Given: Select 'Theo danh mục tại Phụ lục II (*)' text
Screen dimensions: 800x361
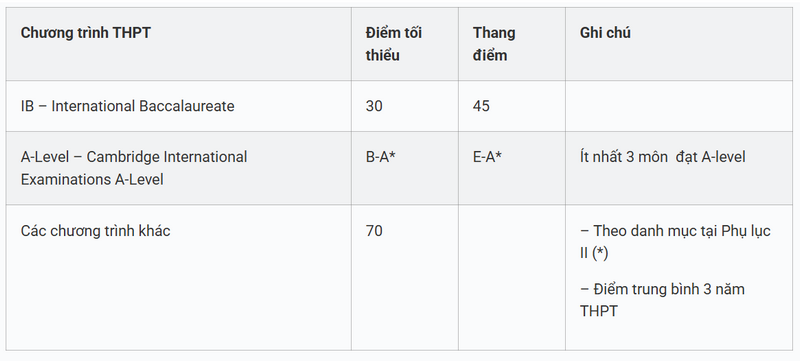Looking at the screenshot, I should click(x=675, y=242).
